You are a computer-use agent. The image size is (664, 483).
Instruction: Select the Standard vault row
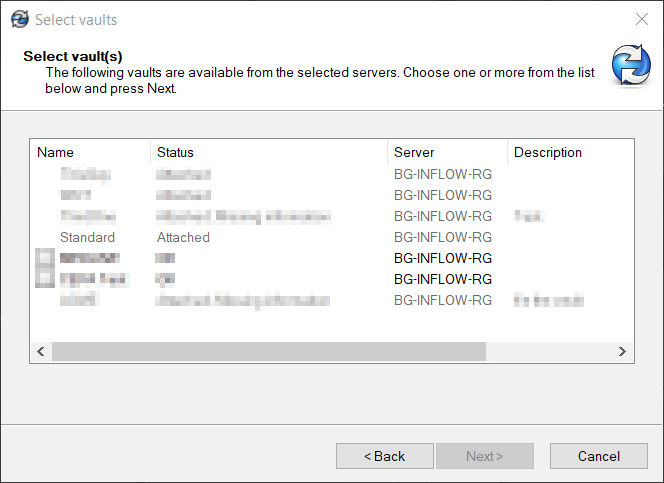(332, 237)
